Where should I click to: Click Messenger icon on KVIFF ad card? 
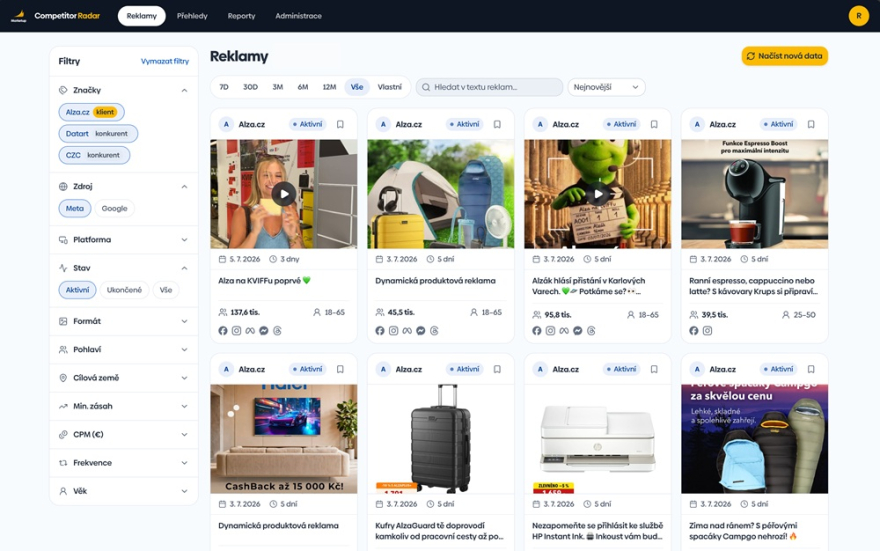(x=264, y=330)
